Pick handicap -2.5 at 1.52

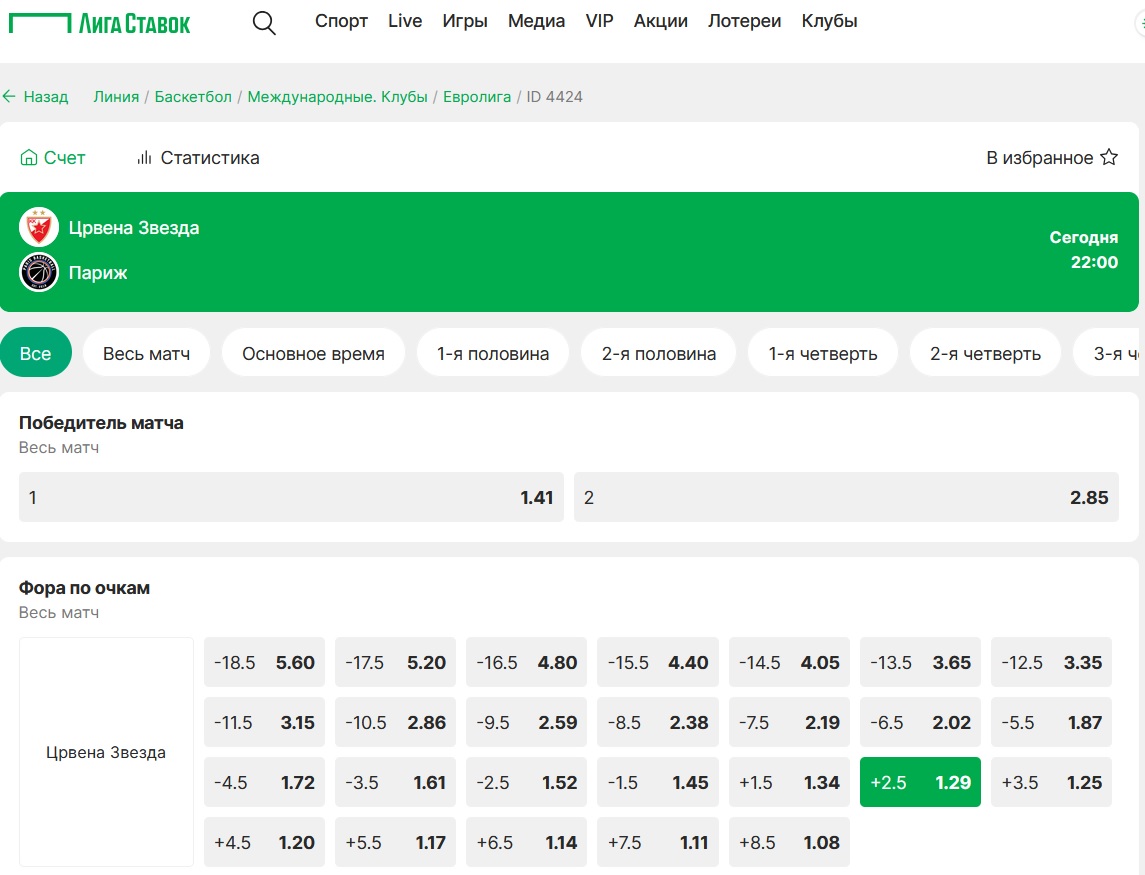coord(526,782)
